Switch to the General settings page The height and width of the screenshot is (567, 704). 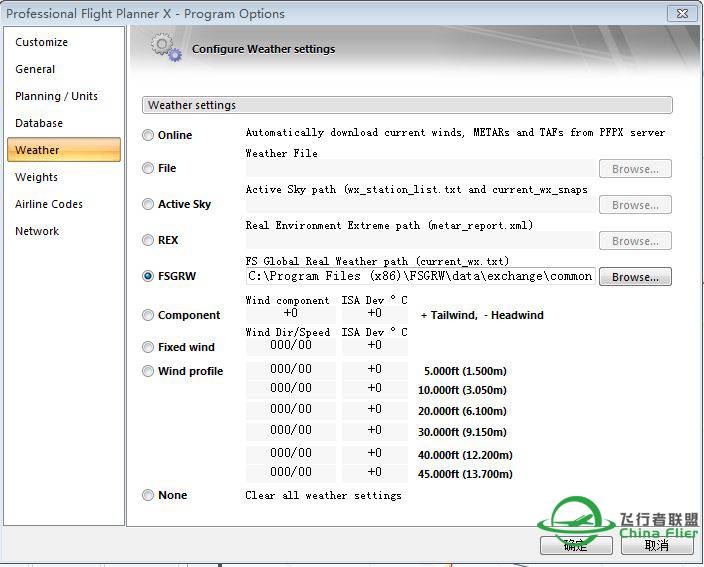coord(35,69)
